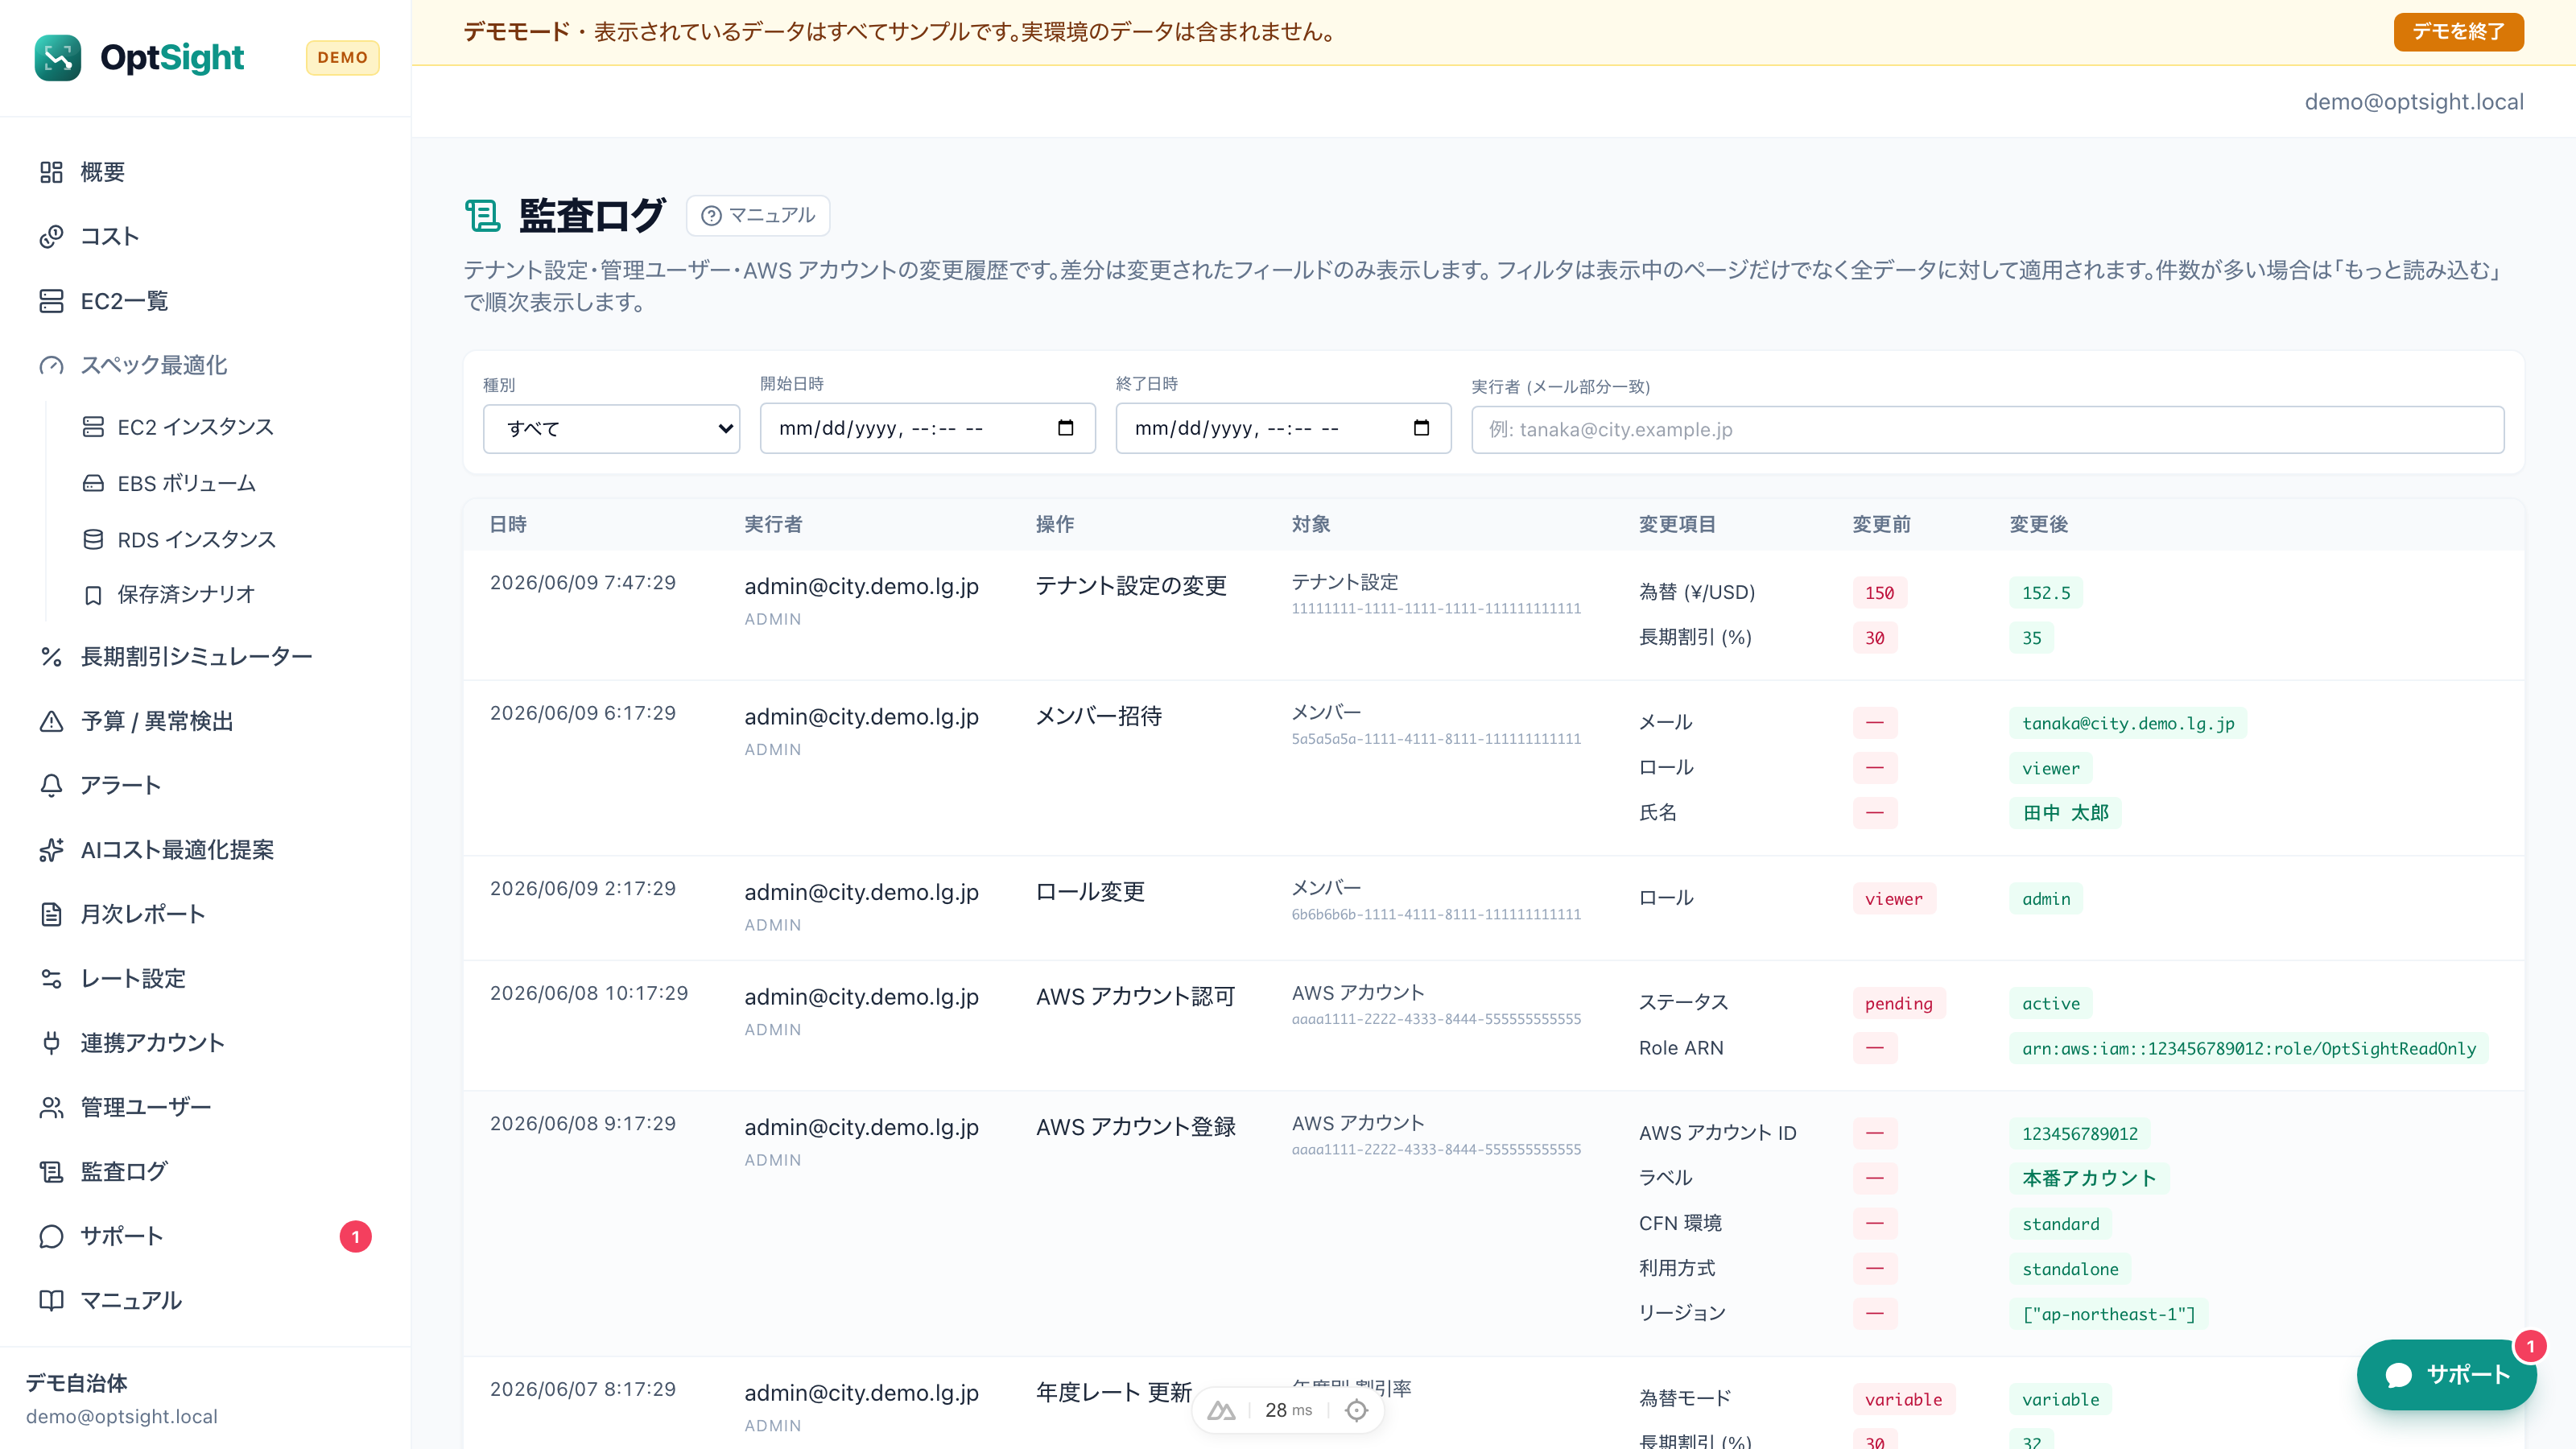Click the ロール変更 operation cell
The width and height of the screenshot is (2576, 1449).
tap(1090, 892)
